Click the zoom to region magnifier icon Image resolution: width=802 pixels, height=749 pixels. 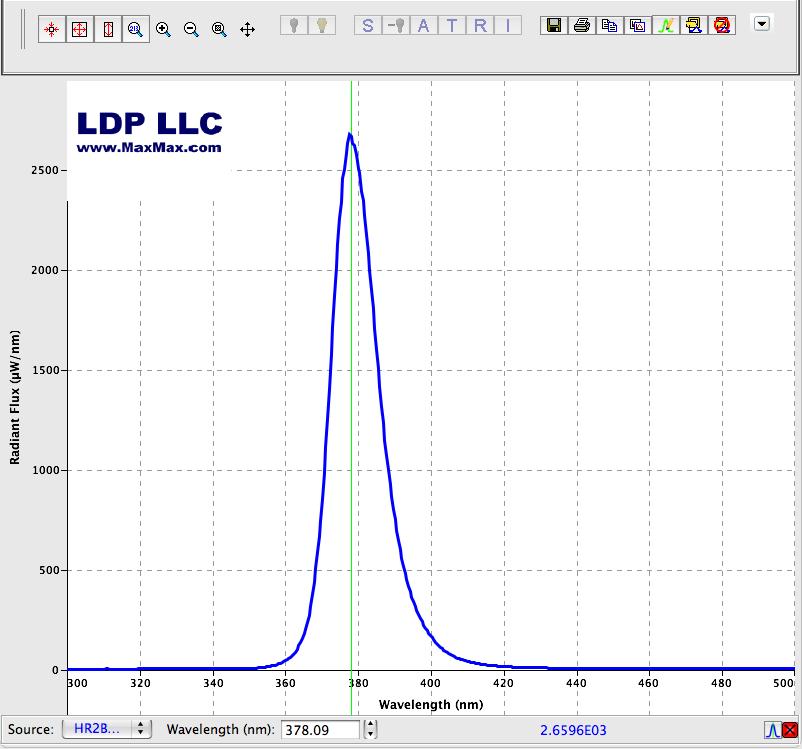(219, 29)
